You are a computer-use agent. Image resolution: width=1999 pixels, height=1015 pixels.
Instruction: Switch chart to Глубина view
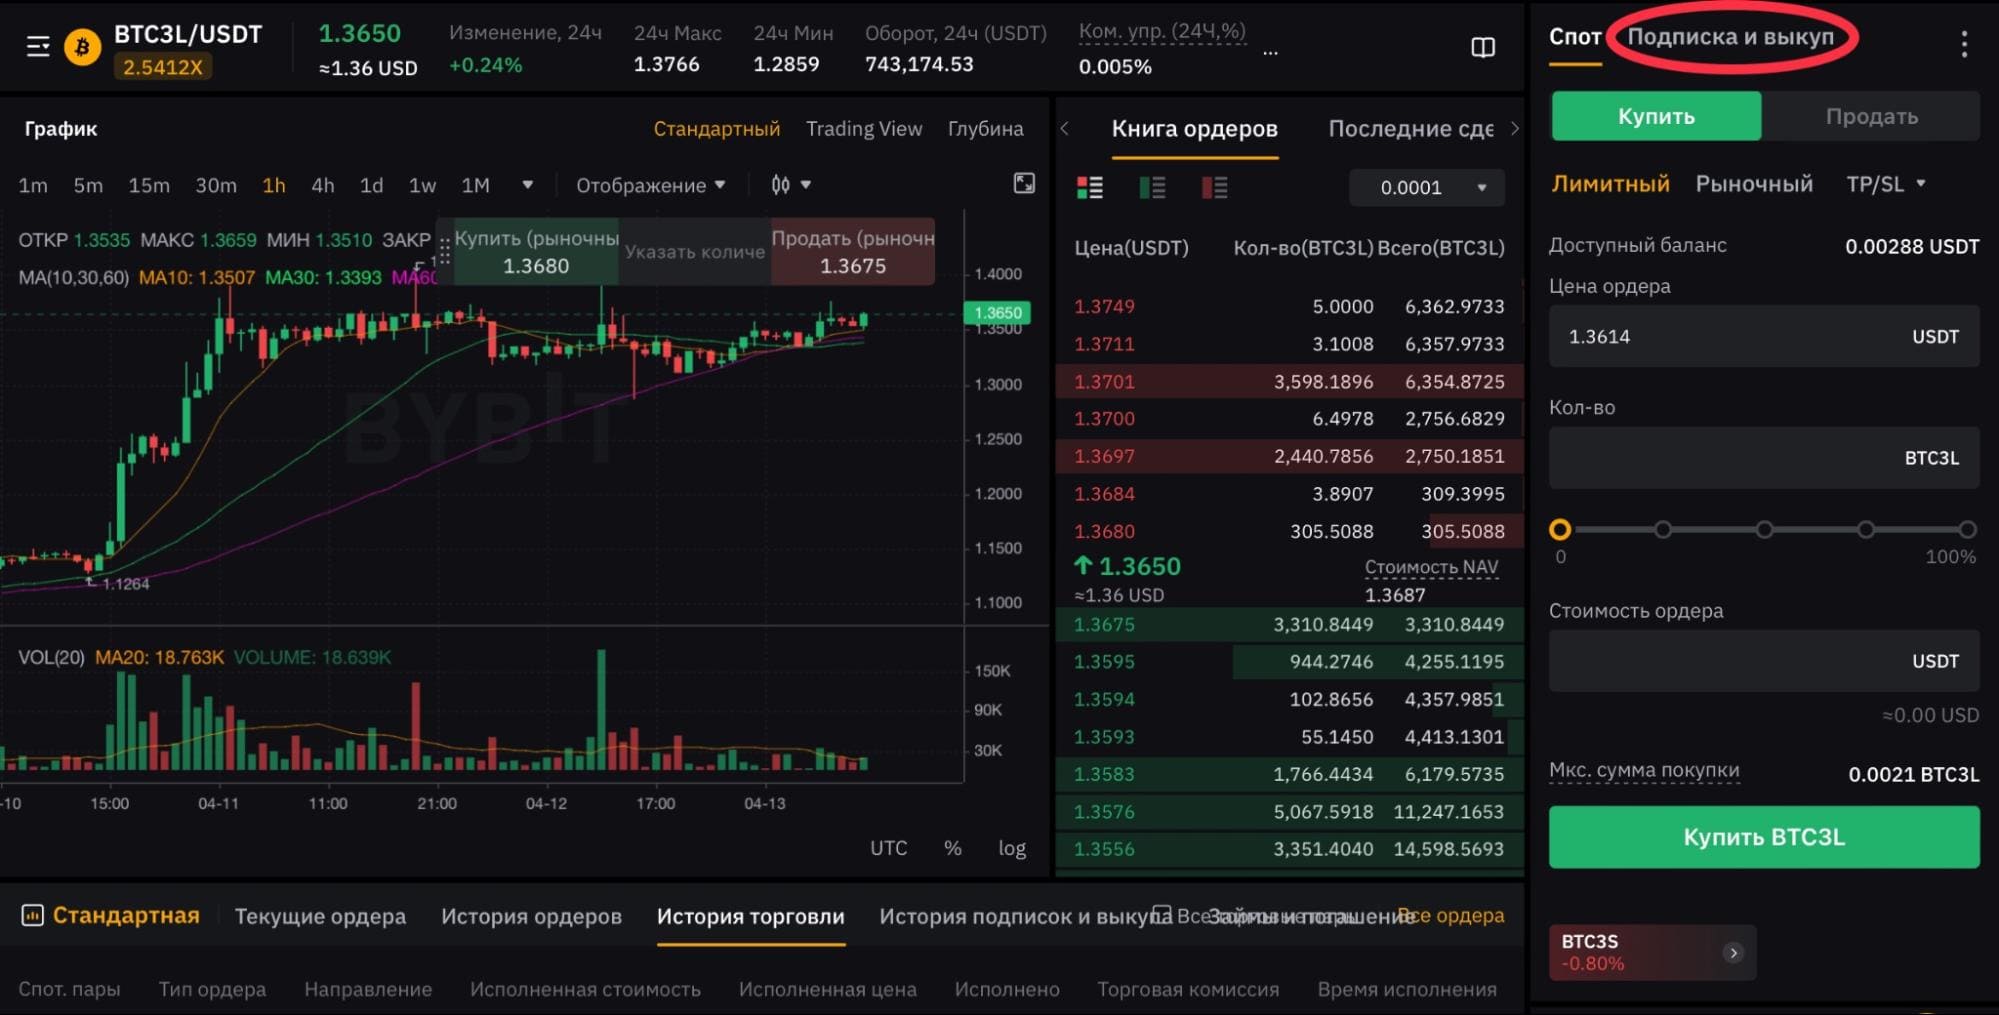point(985,129)
